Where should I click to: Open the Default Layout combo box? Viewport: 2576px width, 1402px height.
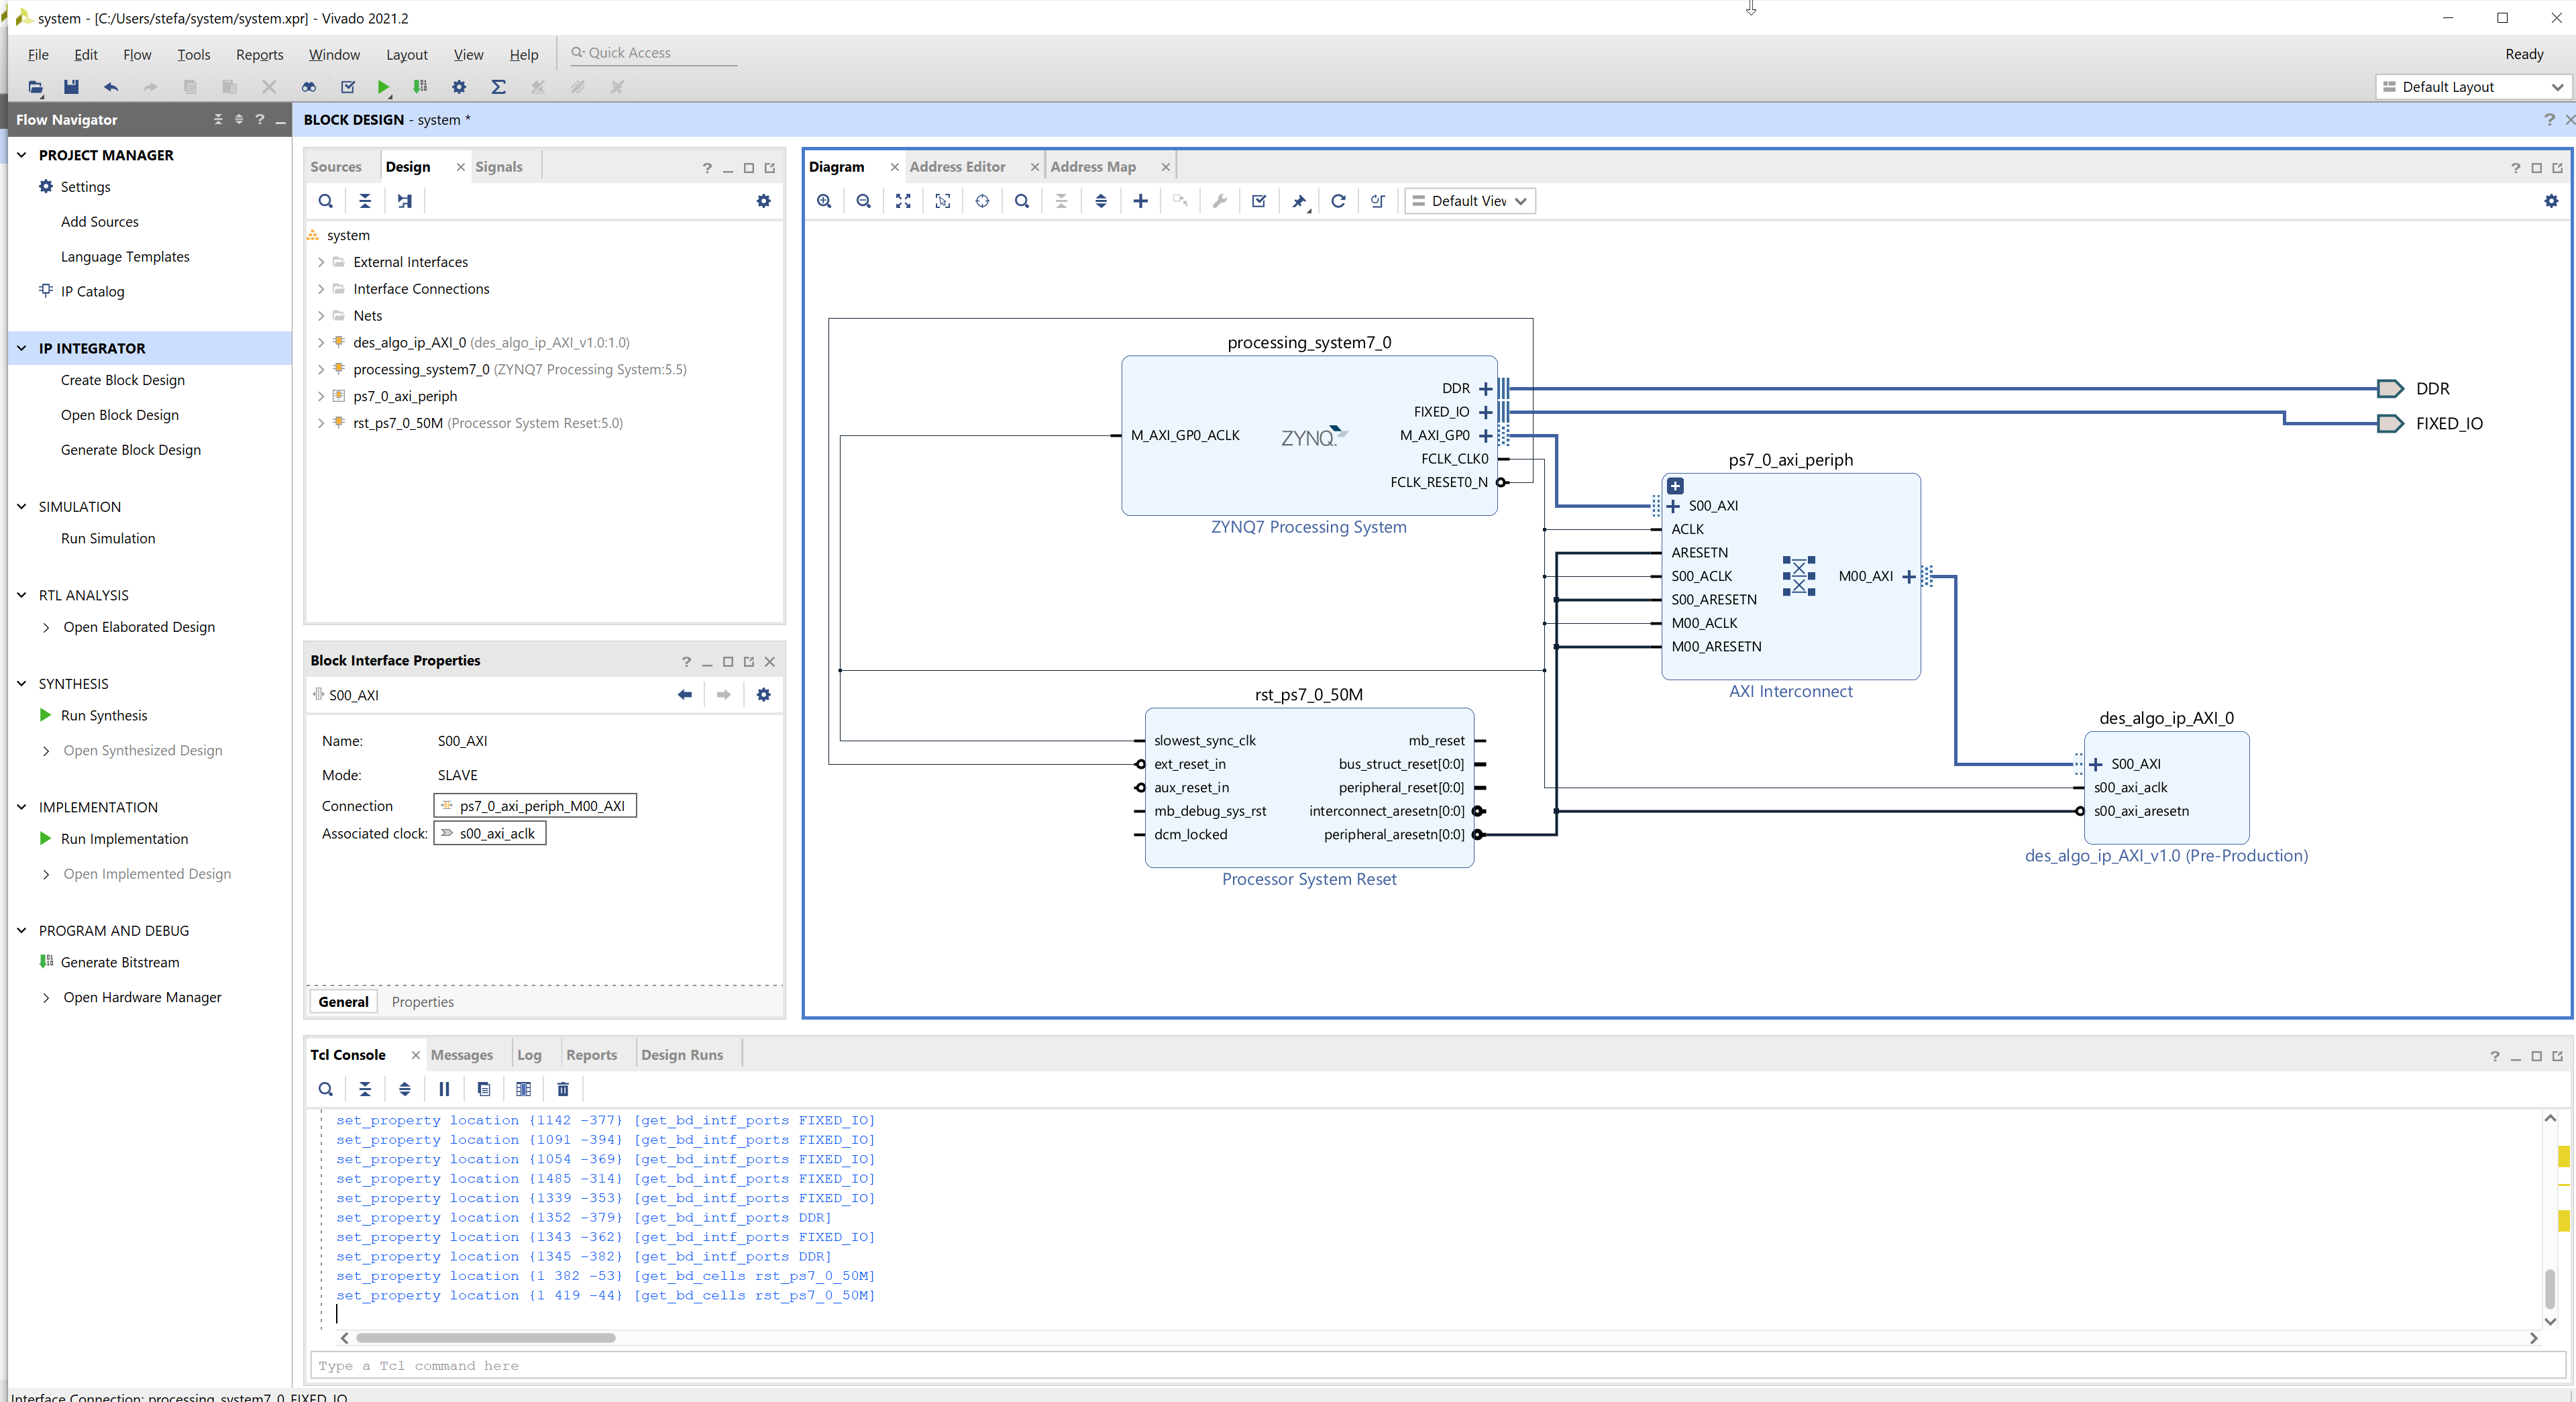tap(2471, 87)
